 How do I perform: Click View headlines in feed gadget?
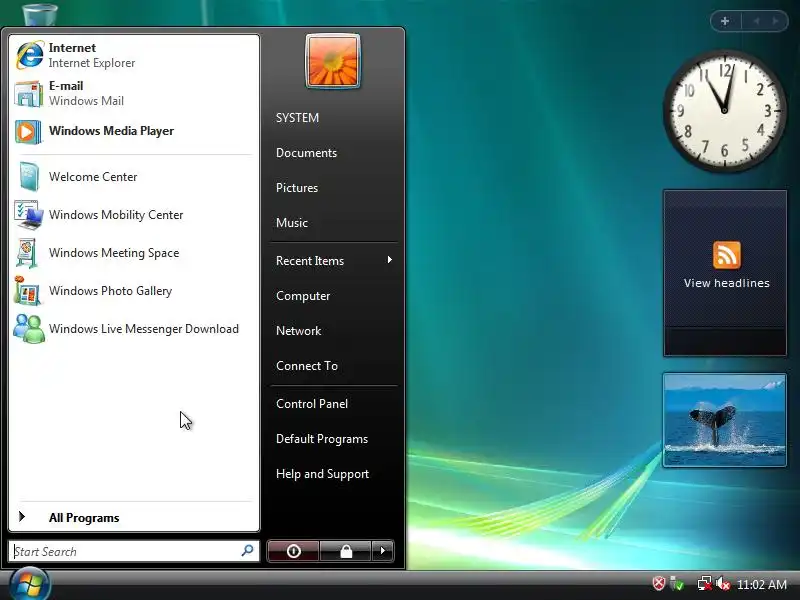[x=727, y=283]
